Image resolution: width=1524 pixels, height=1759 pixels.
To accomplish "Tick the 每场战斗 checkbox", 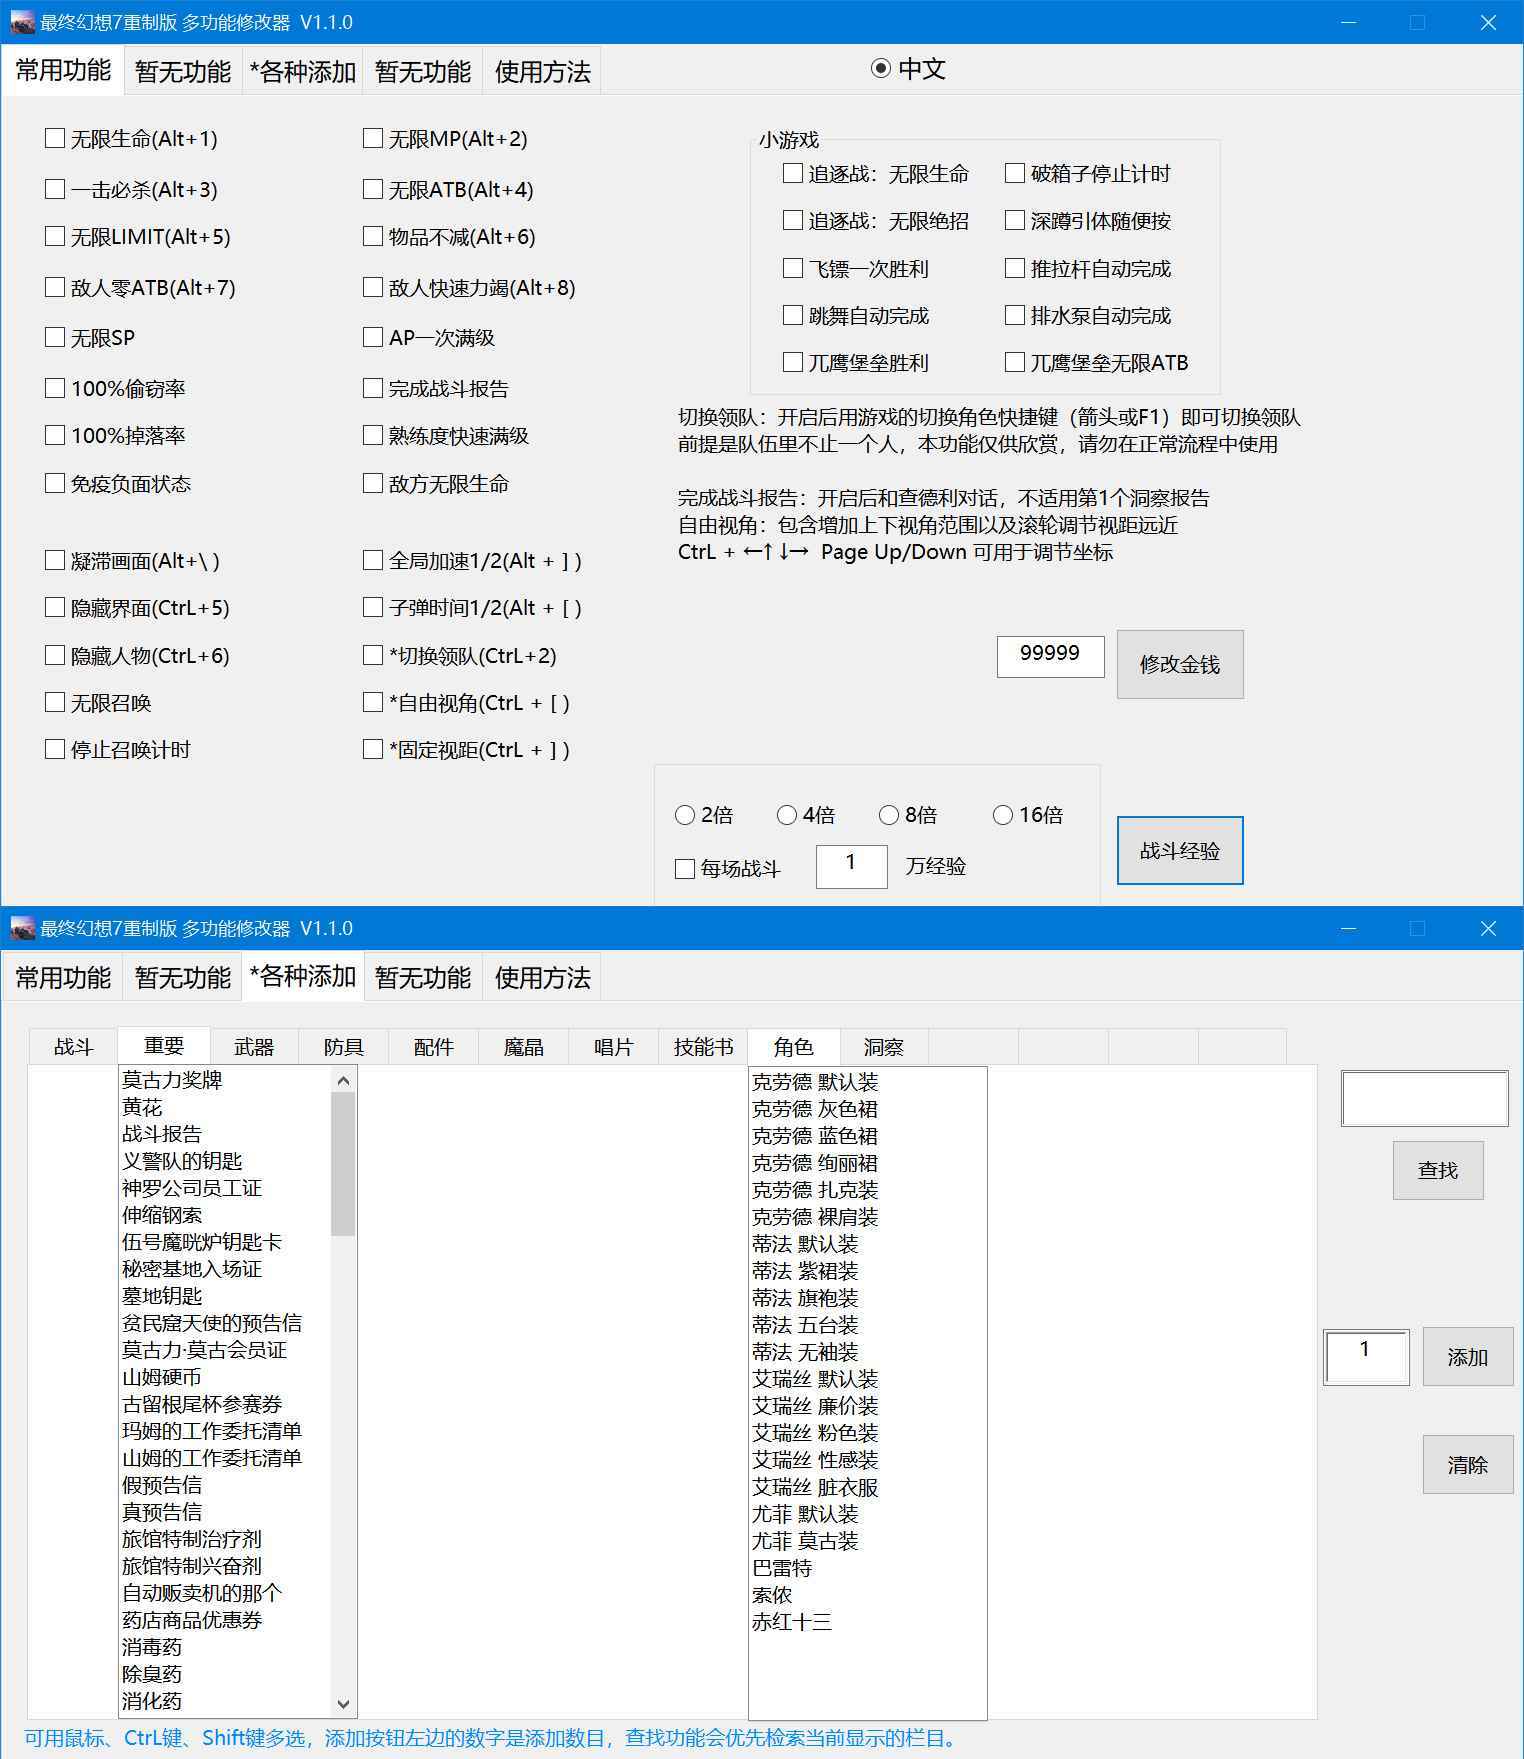I will coord(685,869).
